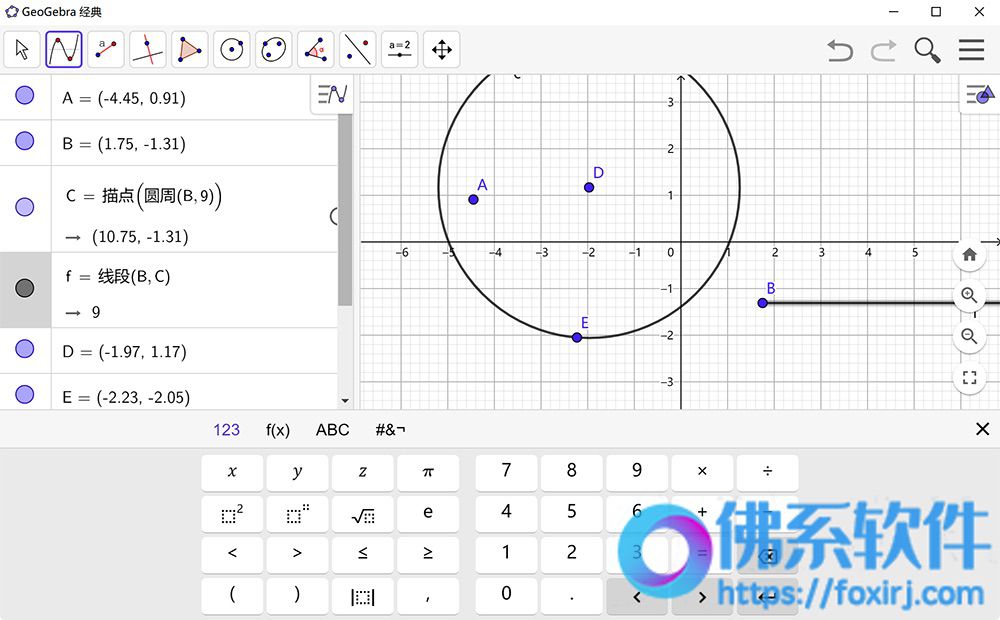Image resolution: width=1000 pixels, height=620 pixels.
Task: Click the Undo arrow
Action: [840, 50]
